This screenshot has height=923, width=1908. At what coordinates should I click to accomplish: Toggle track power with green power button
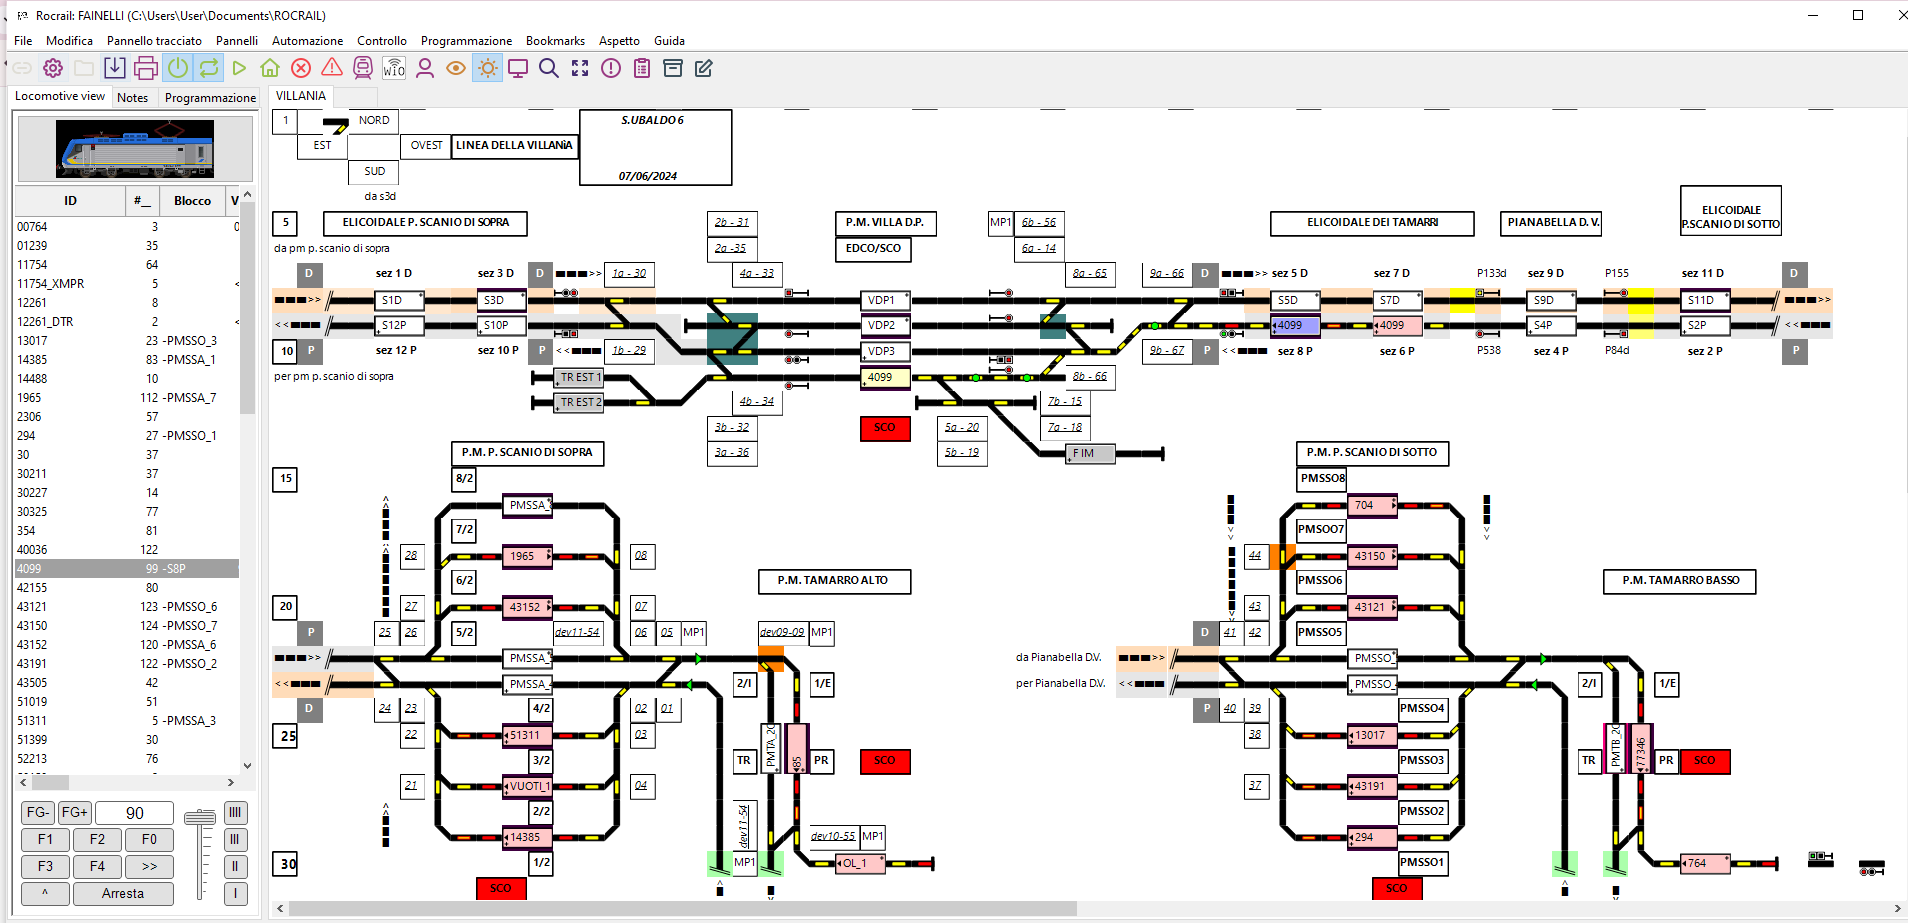click(177, 68)
